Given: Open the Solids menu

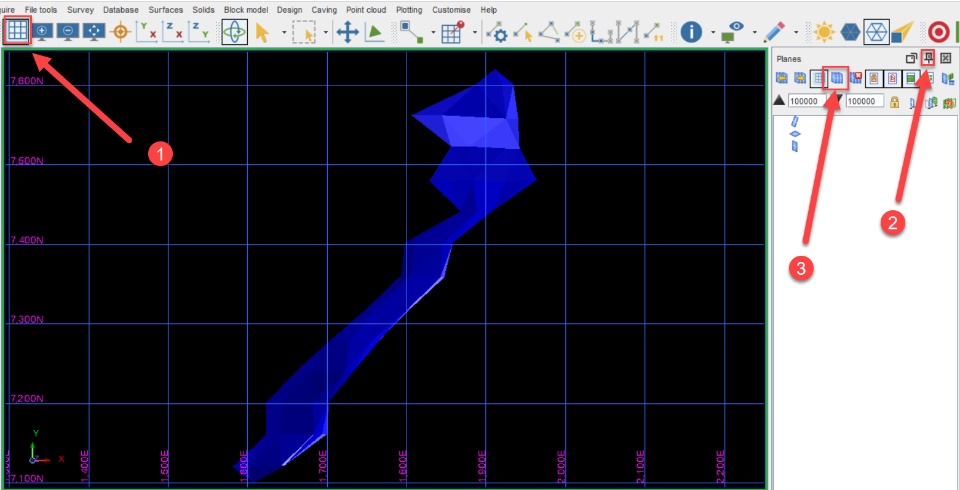Looking at the screenshot, I should 203,10.
